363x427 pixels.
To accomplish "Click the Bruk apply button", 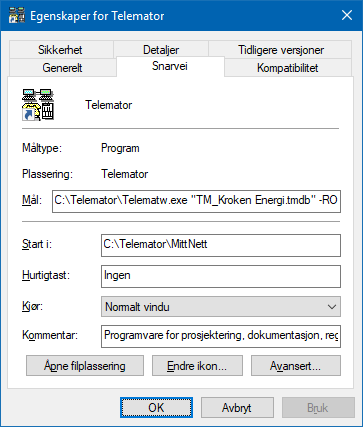I will (x=318, y=407).
